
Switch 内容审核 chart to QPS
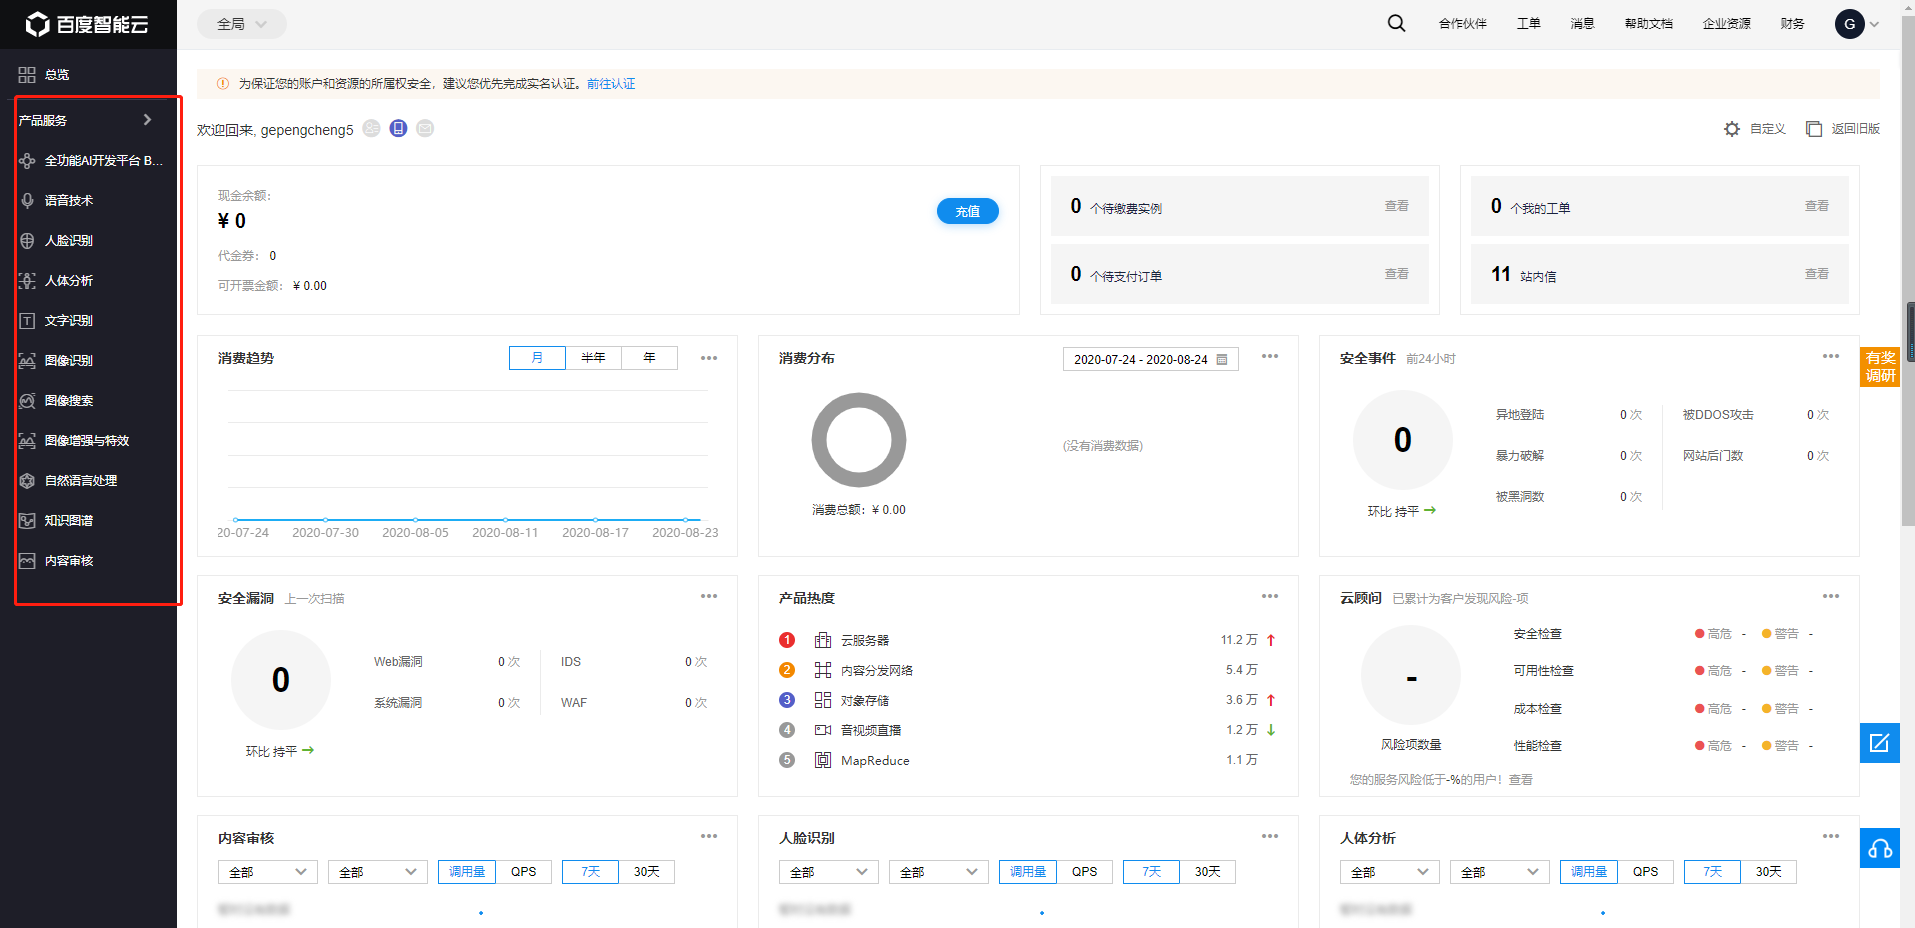[524, 872]
